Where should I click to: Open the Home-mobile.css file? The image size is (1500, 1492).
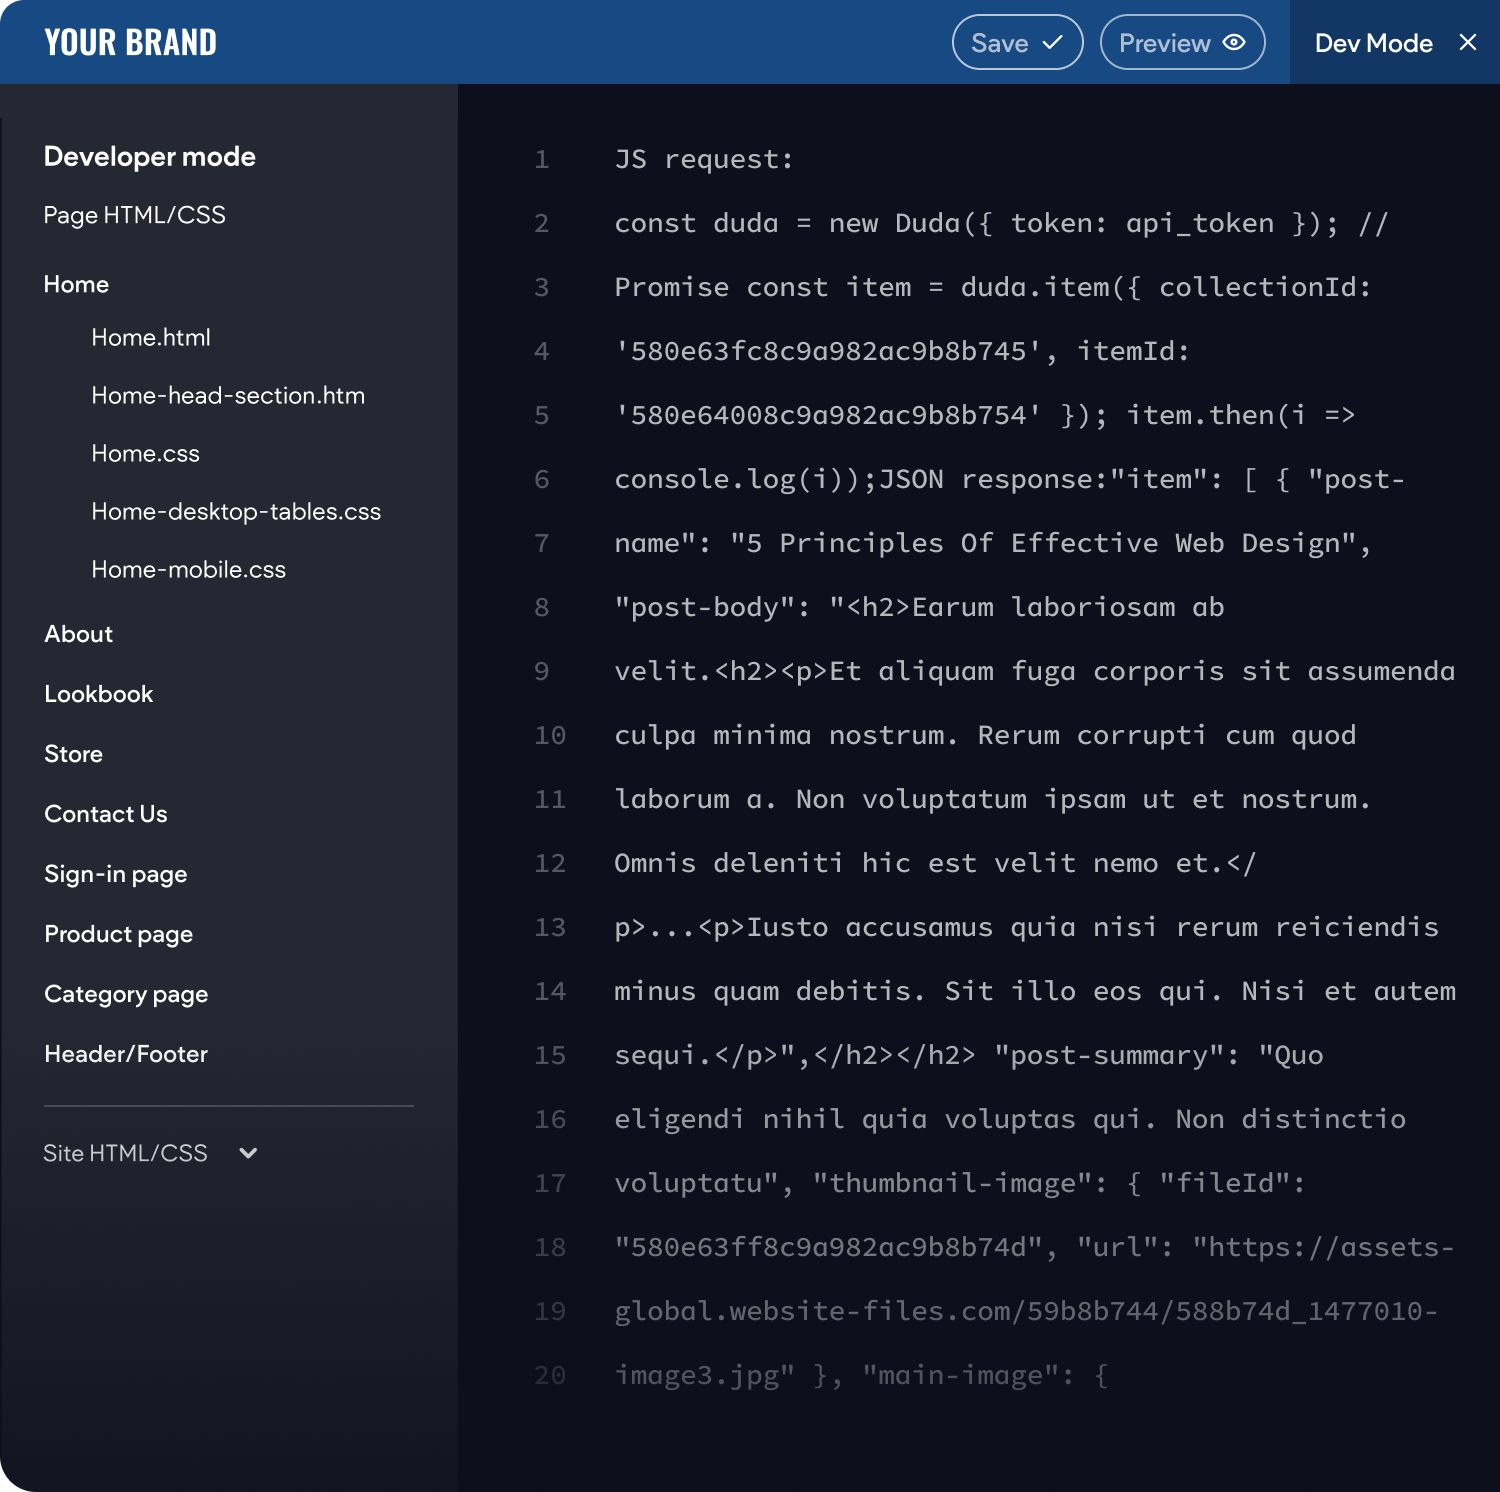pos(188,569)
